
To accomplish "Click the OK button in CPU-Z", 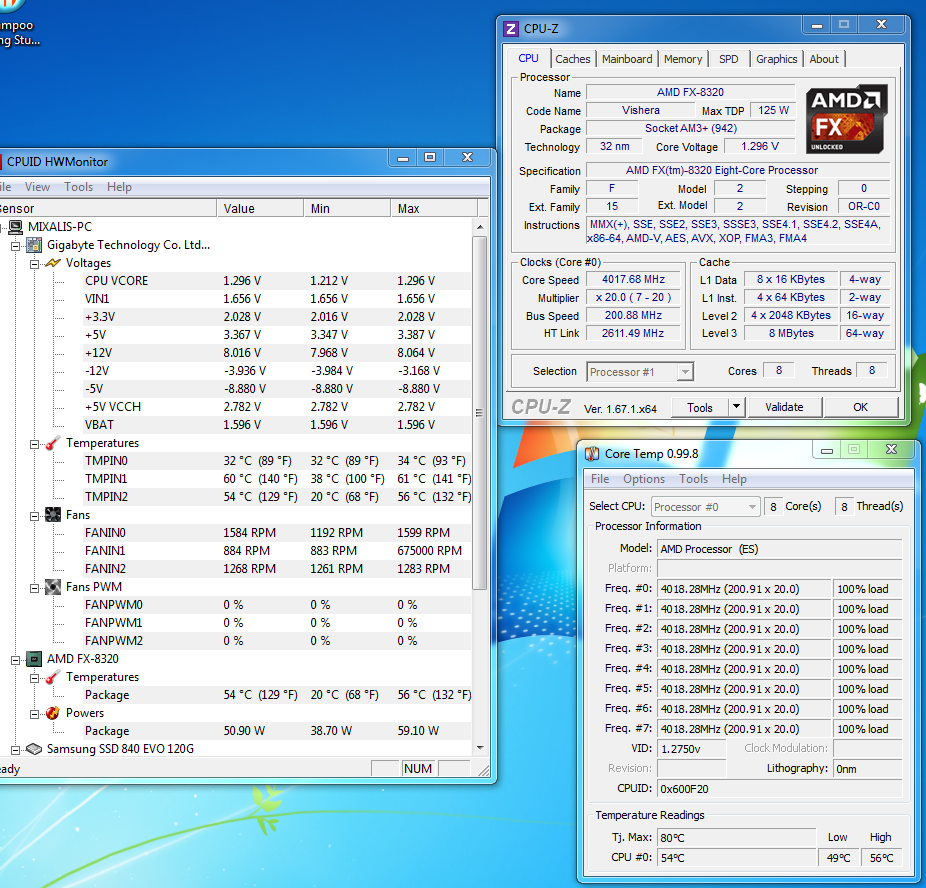I will (860, 407).
